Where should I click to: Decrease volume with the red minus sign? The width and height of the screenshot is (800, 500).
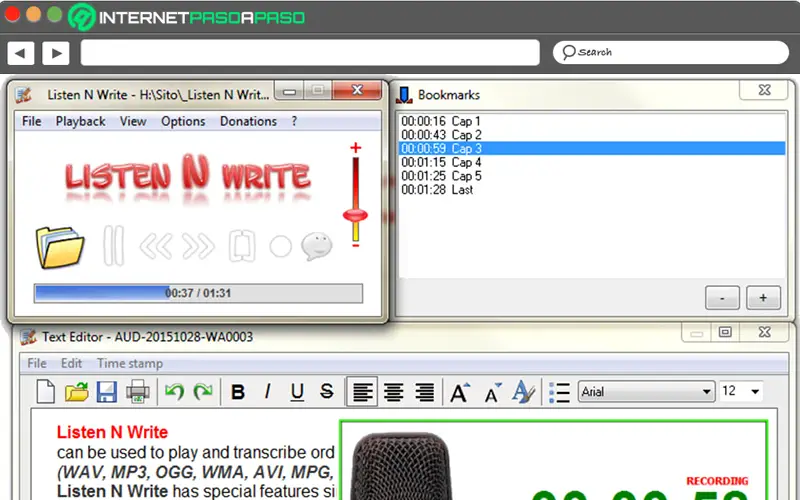[356, 246]
